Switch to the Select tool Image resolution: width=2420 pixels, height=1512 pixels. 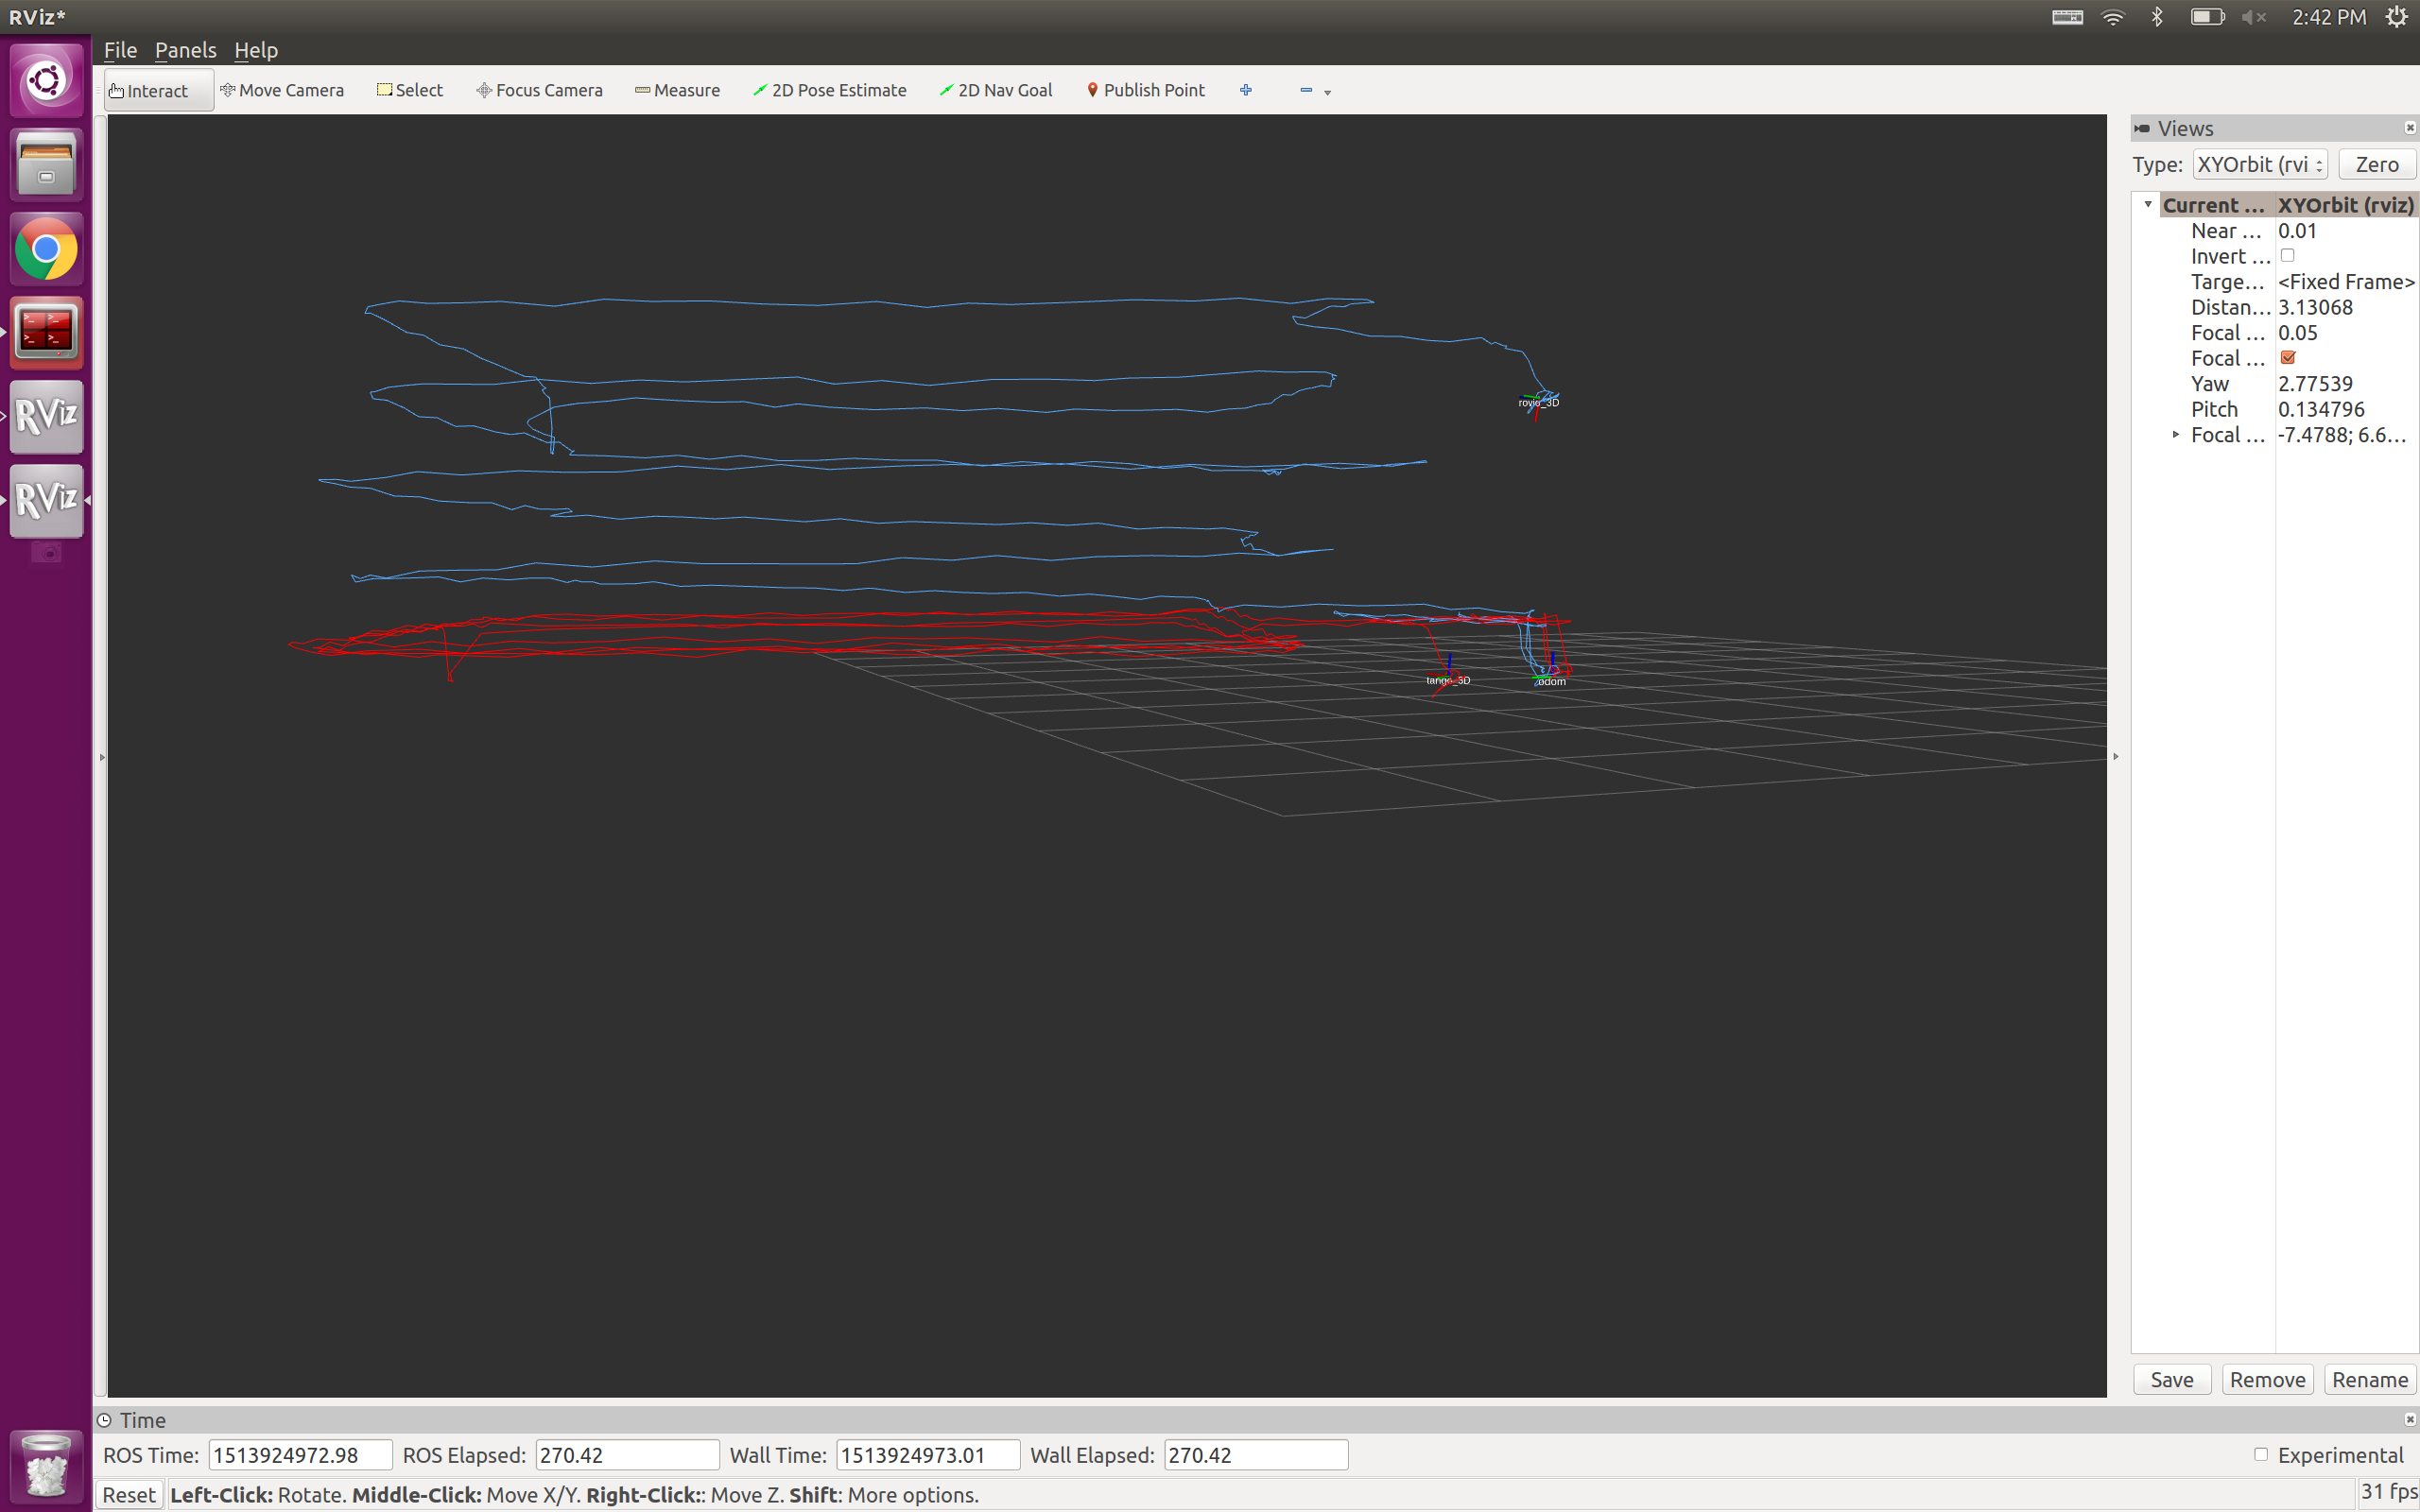[410, 90]
